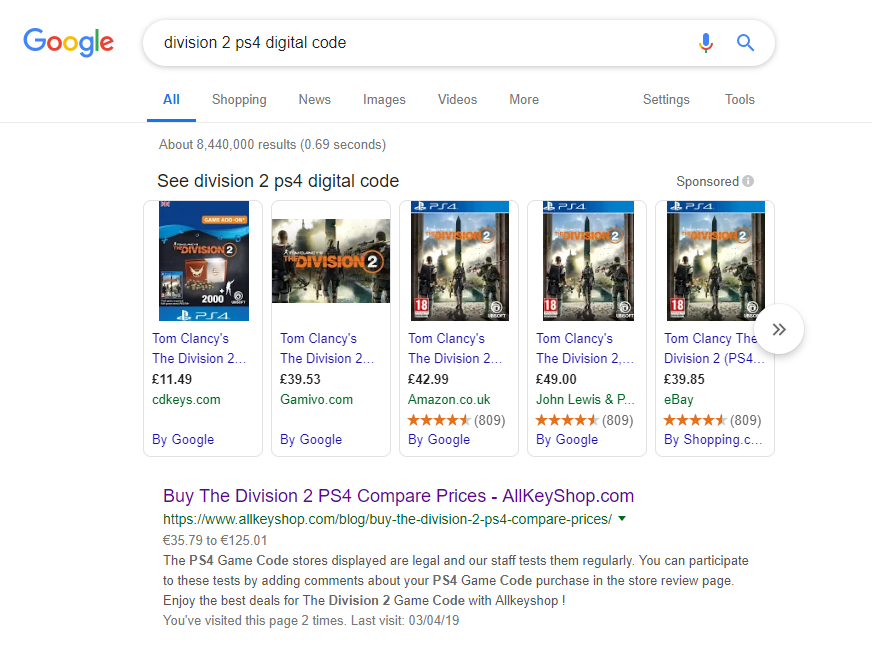This screenshot has width=872, height=649.
Task: Open the John Lewis product cover image
Action: [588, 261]
